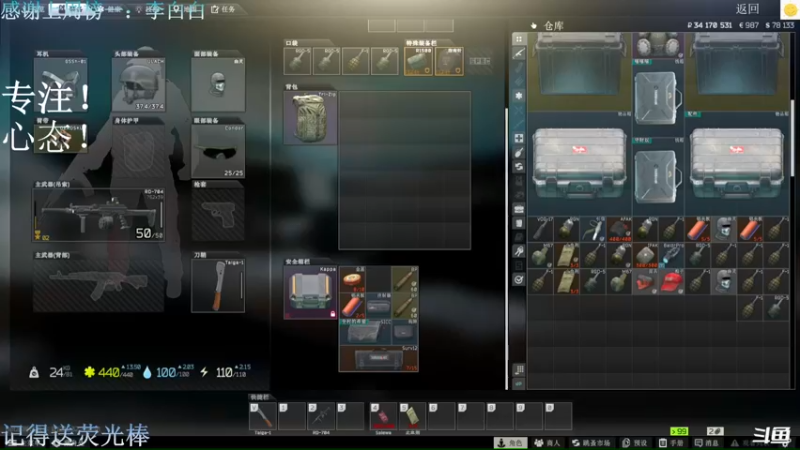The image size is (800, 450).
Task: Open the left items case with red label
Action: (x=579, y=163)
